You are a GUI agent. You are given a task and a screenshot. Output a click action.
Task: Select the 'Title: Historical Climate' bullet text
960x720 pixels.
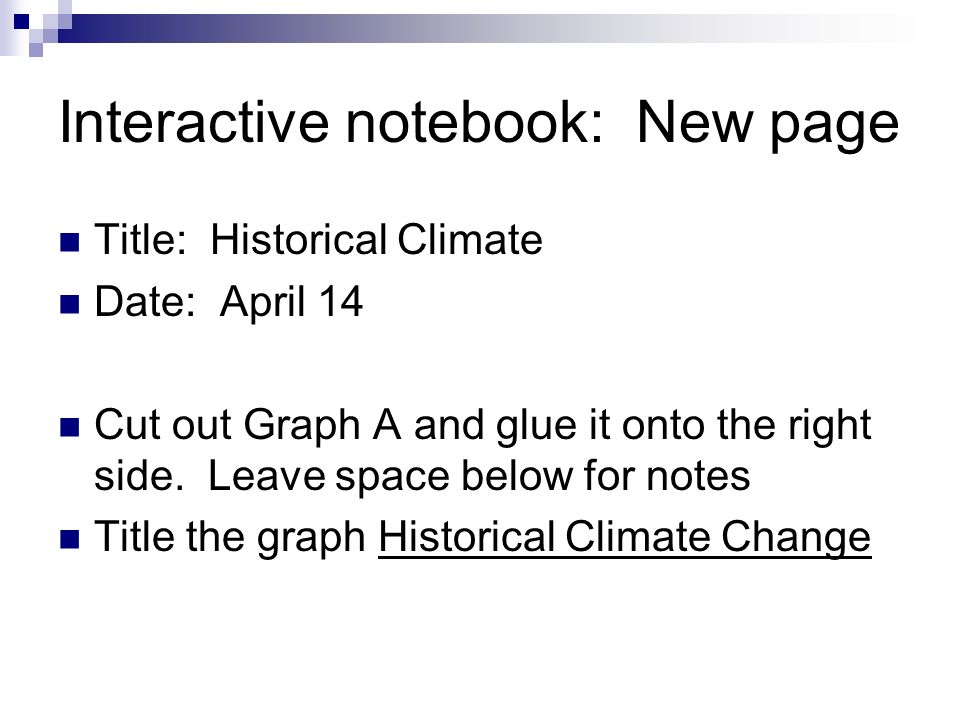(x=318, y=239)
